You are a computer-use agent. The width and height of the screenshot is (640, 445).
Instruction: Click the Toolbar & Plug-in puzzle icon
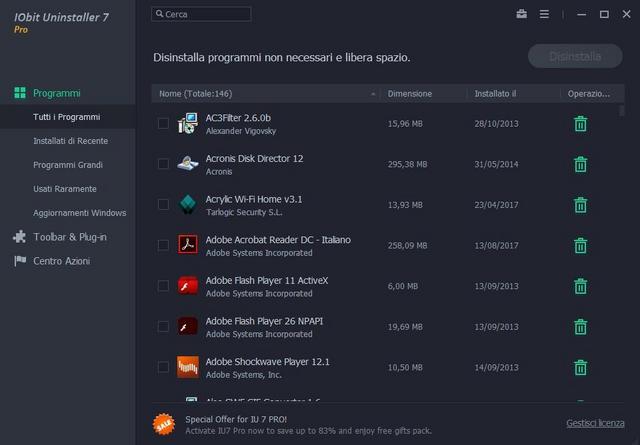pos(20,237)
